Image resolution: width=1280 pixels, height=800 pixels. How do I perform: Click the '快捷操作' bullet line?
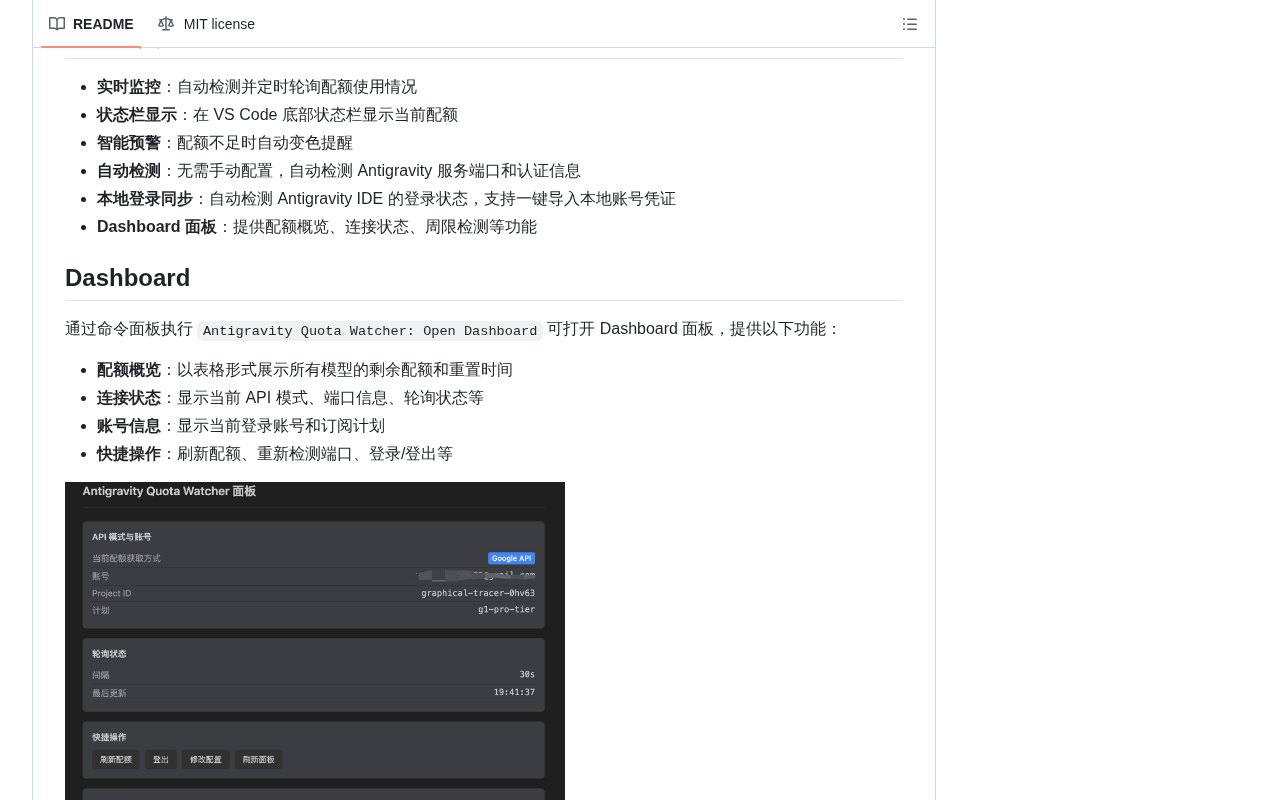pyautogui.click(x=275, y=454)
